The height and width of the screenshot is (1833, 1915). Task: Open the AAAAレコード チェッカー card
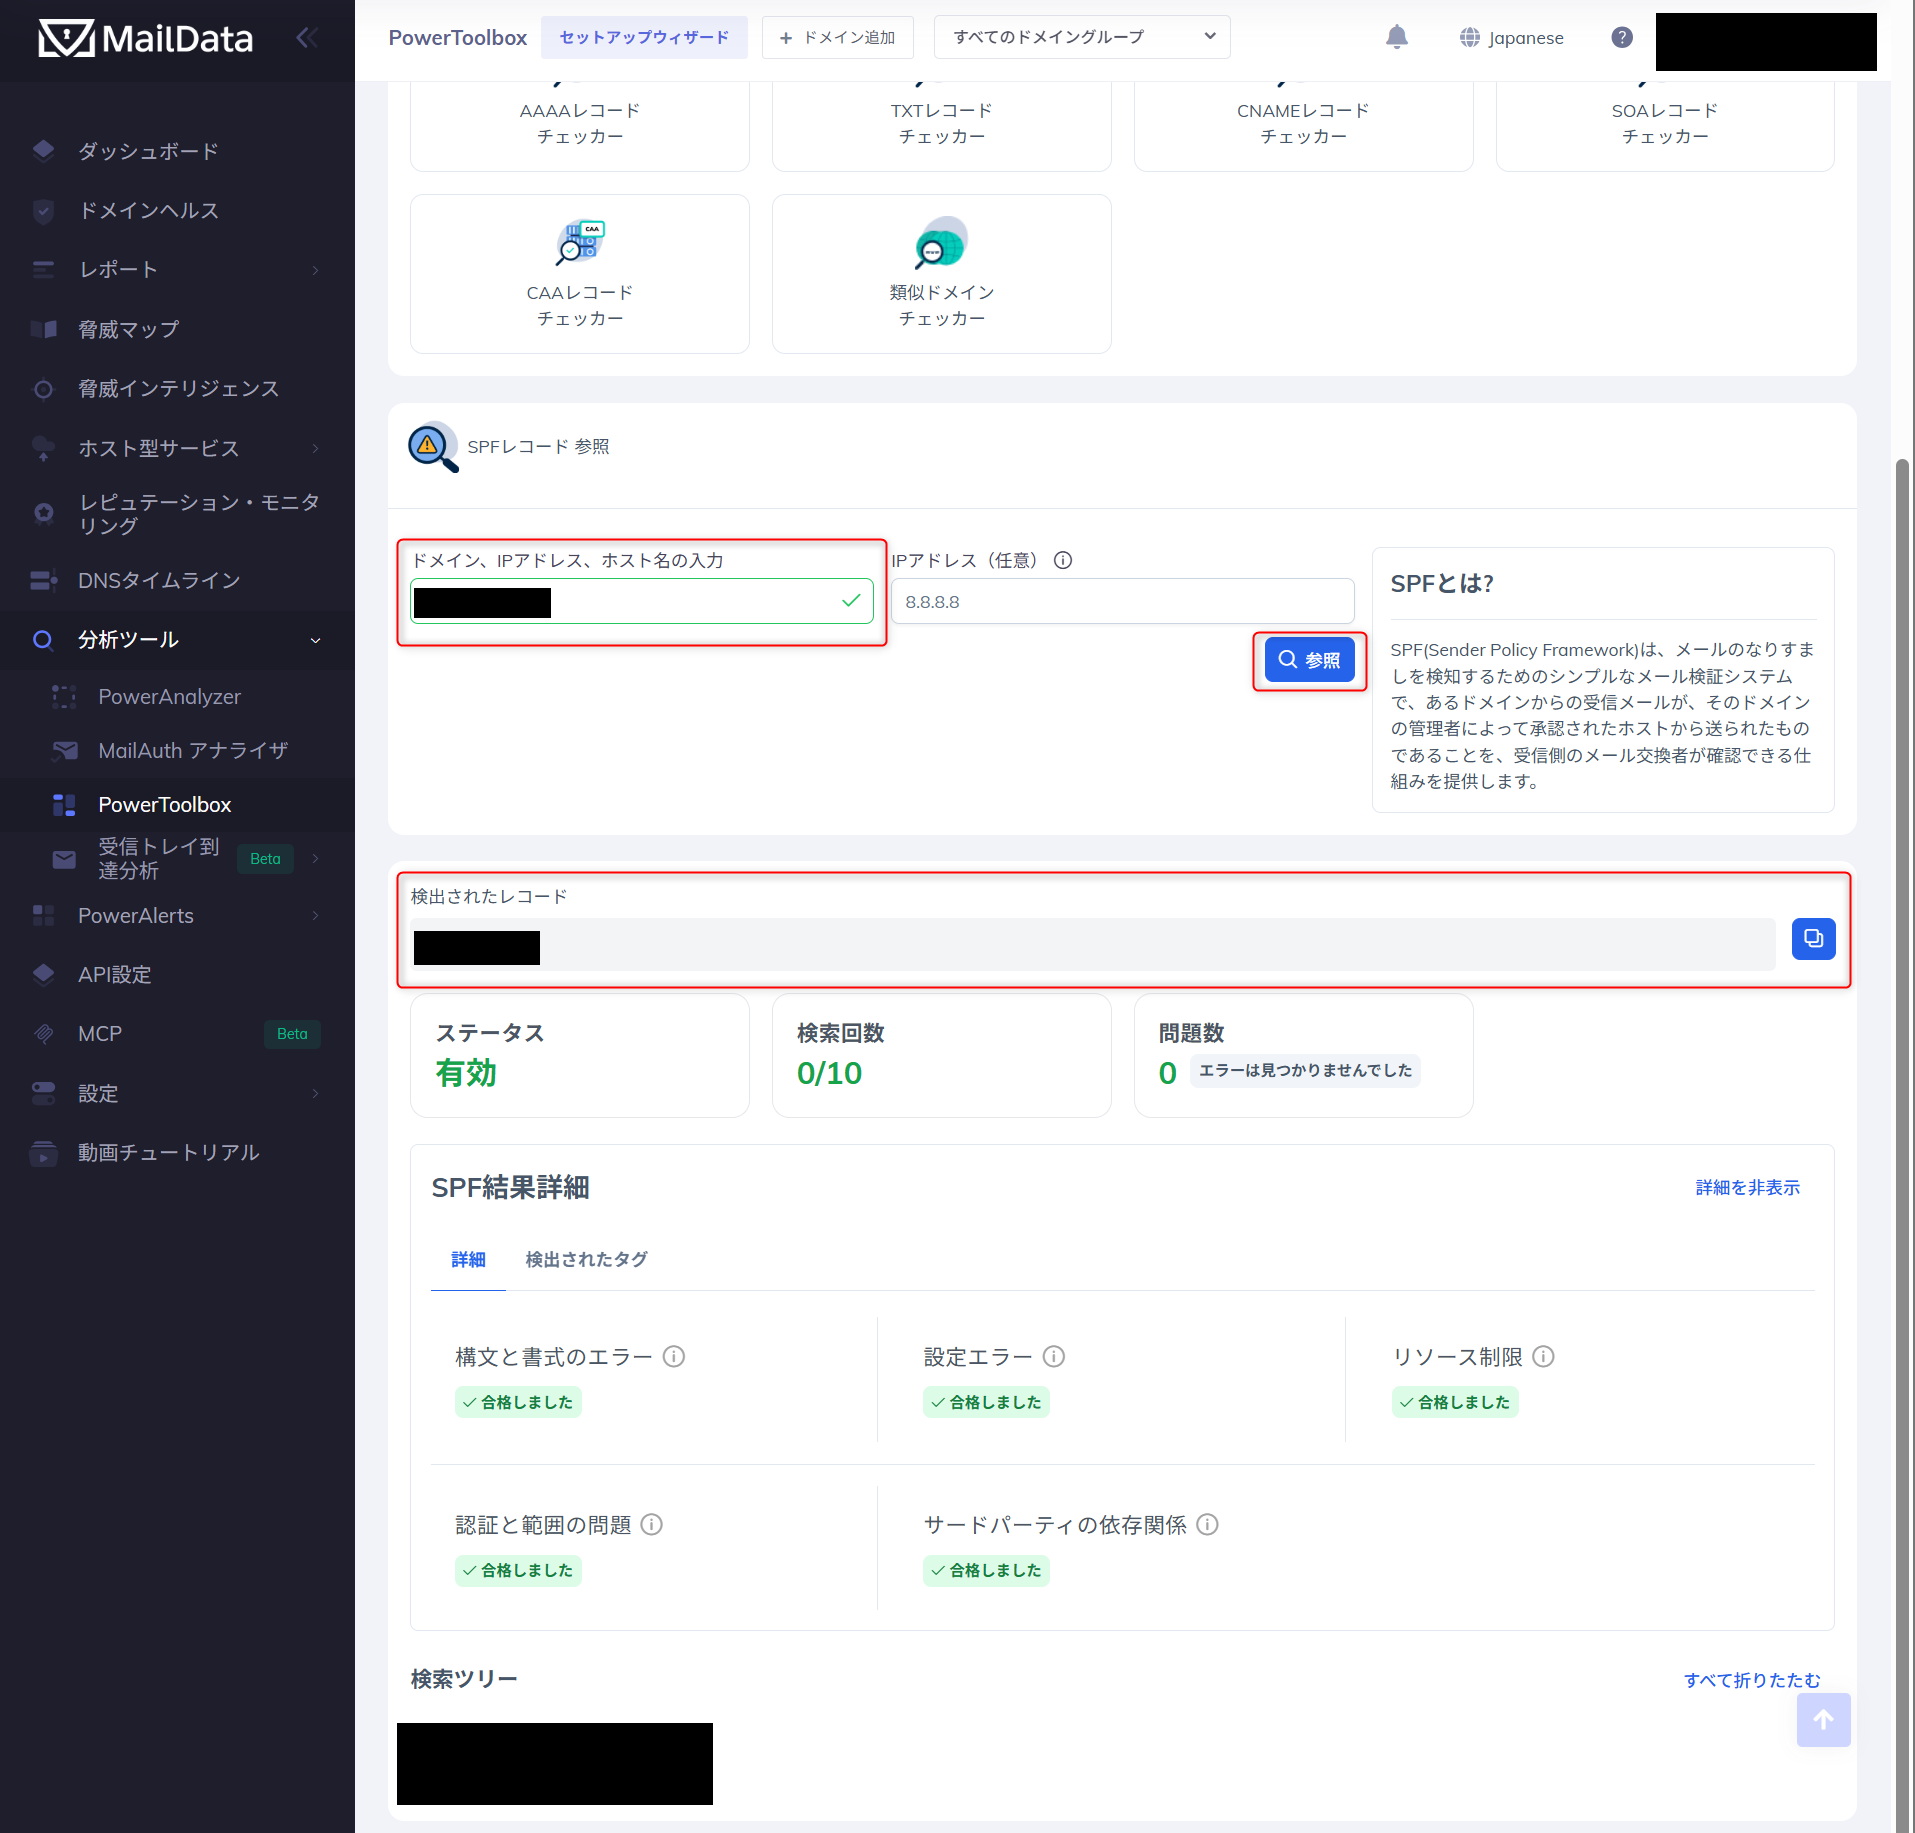[x=580, y=124]
